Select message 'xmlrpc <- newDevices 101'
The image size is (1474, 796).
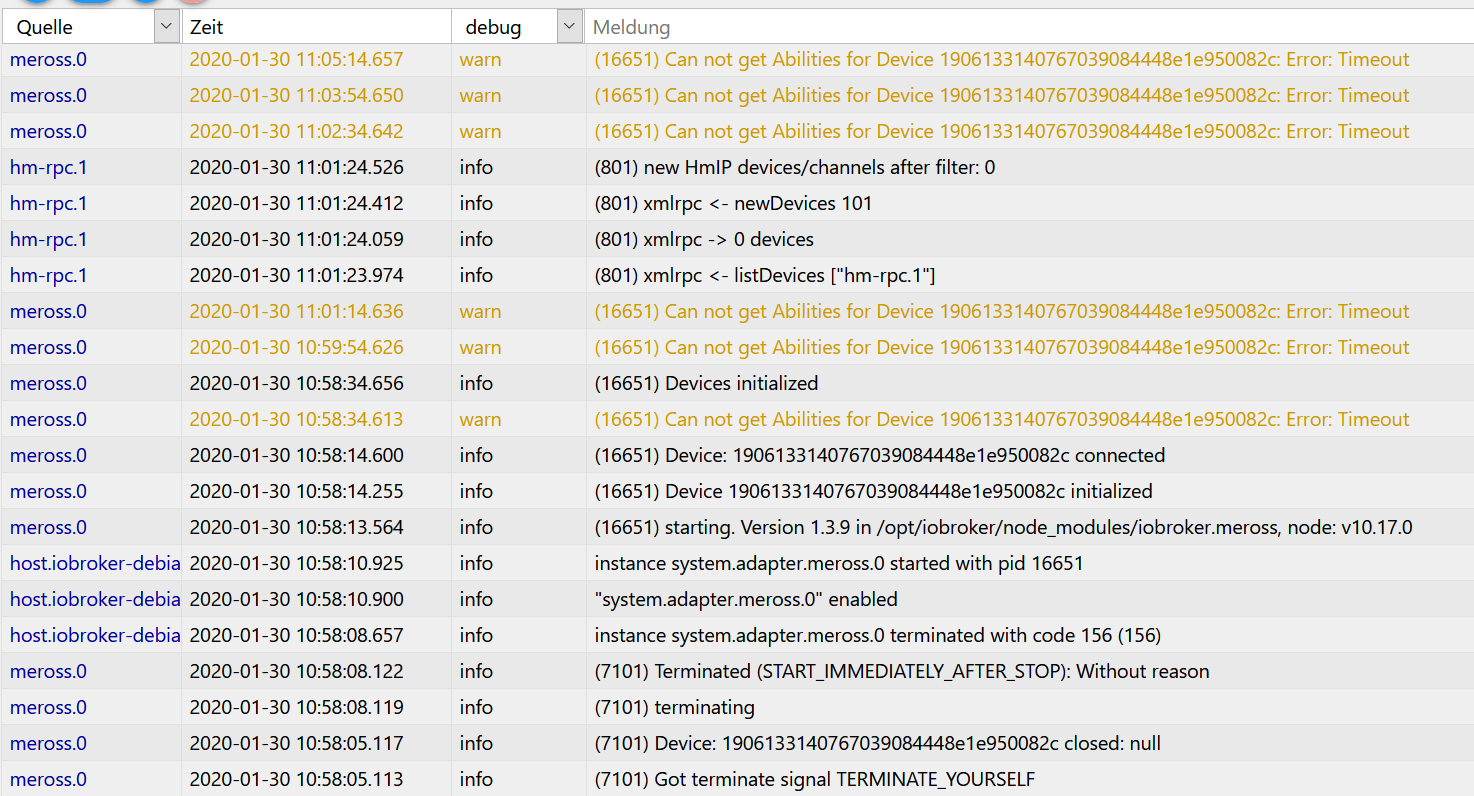[x=733, y=203]
